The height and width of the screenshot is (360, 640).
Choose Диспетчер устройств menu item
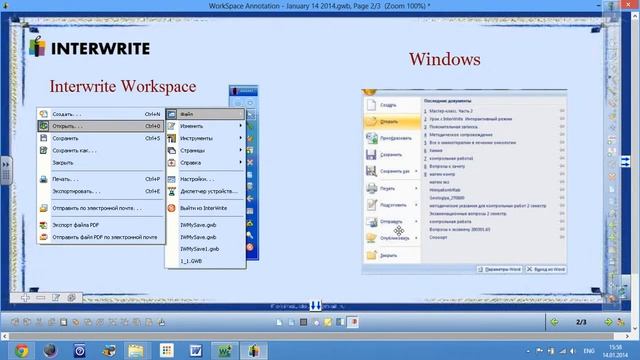pos(205,191)
